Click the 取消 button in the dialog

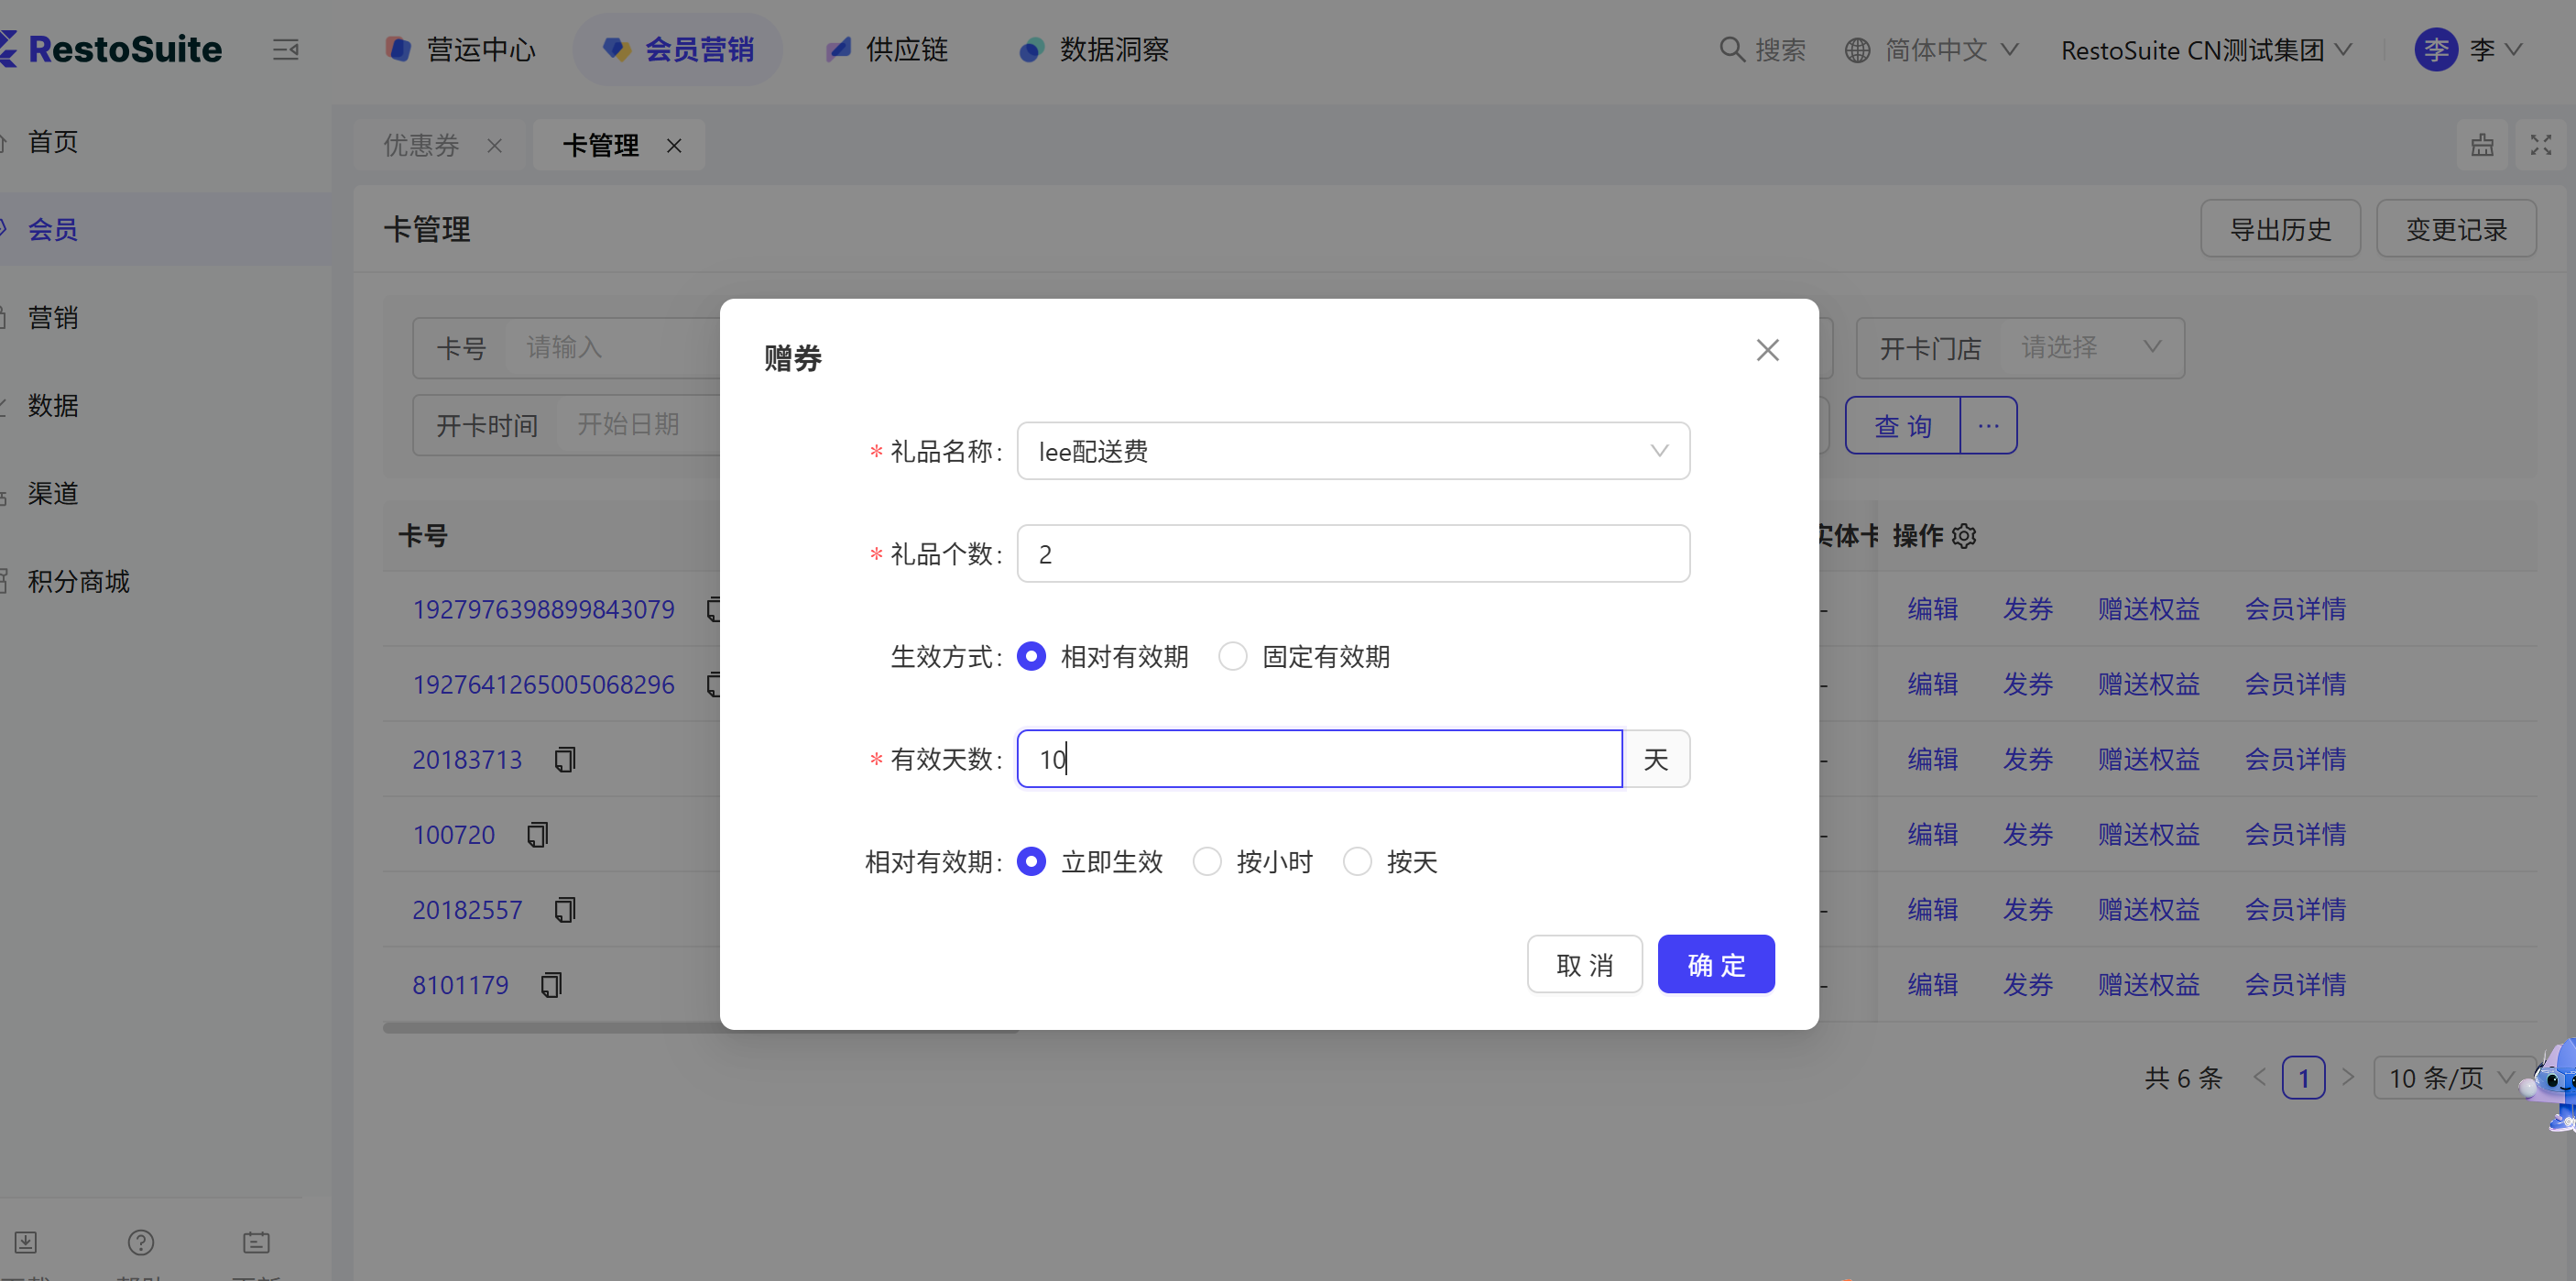[1584, 965]
